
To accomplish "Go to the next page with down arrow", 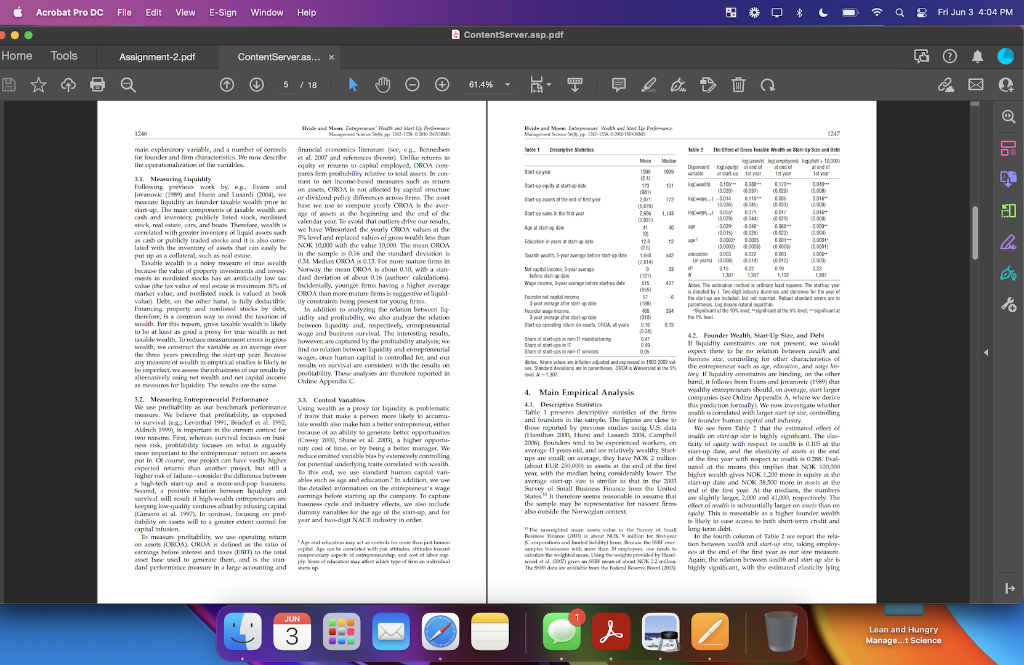I will tap(256, 85).
